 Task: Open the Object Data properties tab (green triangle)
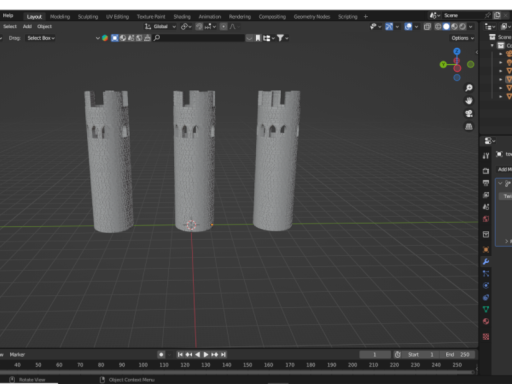(486, 309)
